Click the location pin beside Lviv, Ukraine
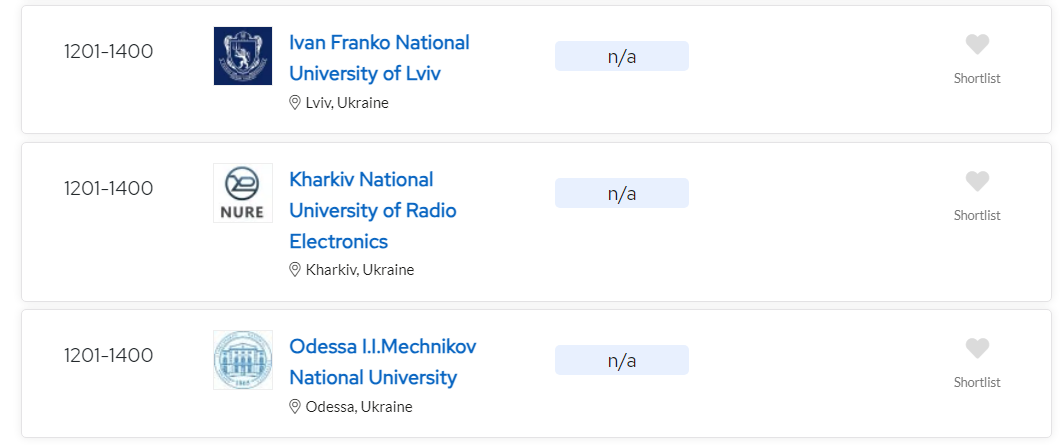The height and width of the screenshot is (445, 1060). [x=295, y=102]
